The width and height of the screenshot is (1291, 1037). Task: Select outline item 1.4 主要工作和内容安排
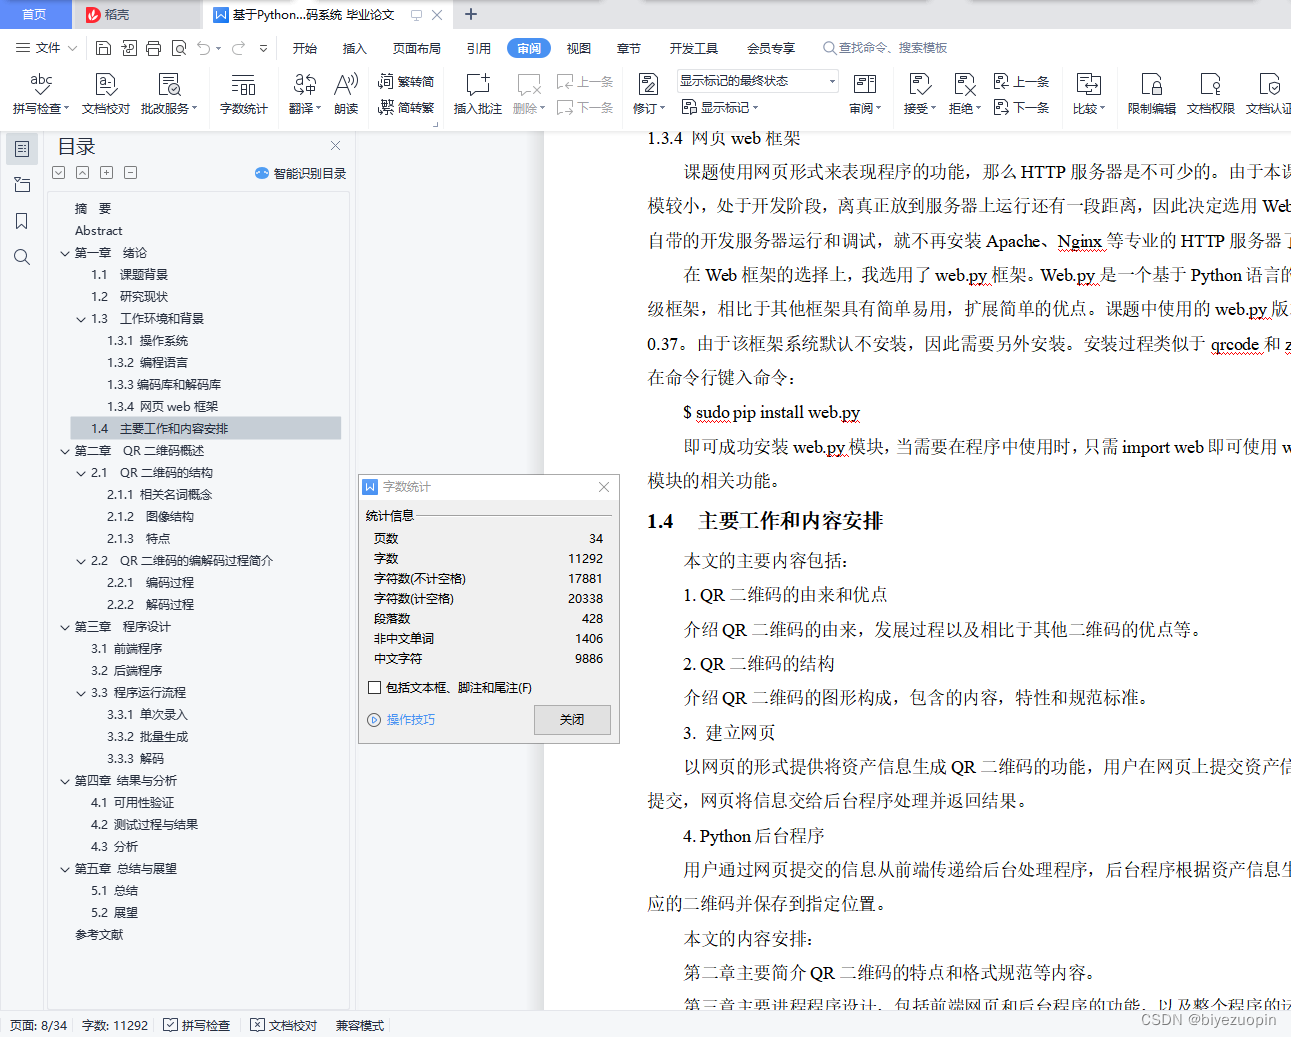206,429
